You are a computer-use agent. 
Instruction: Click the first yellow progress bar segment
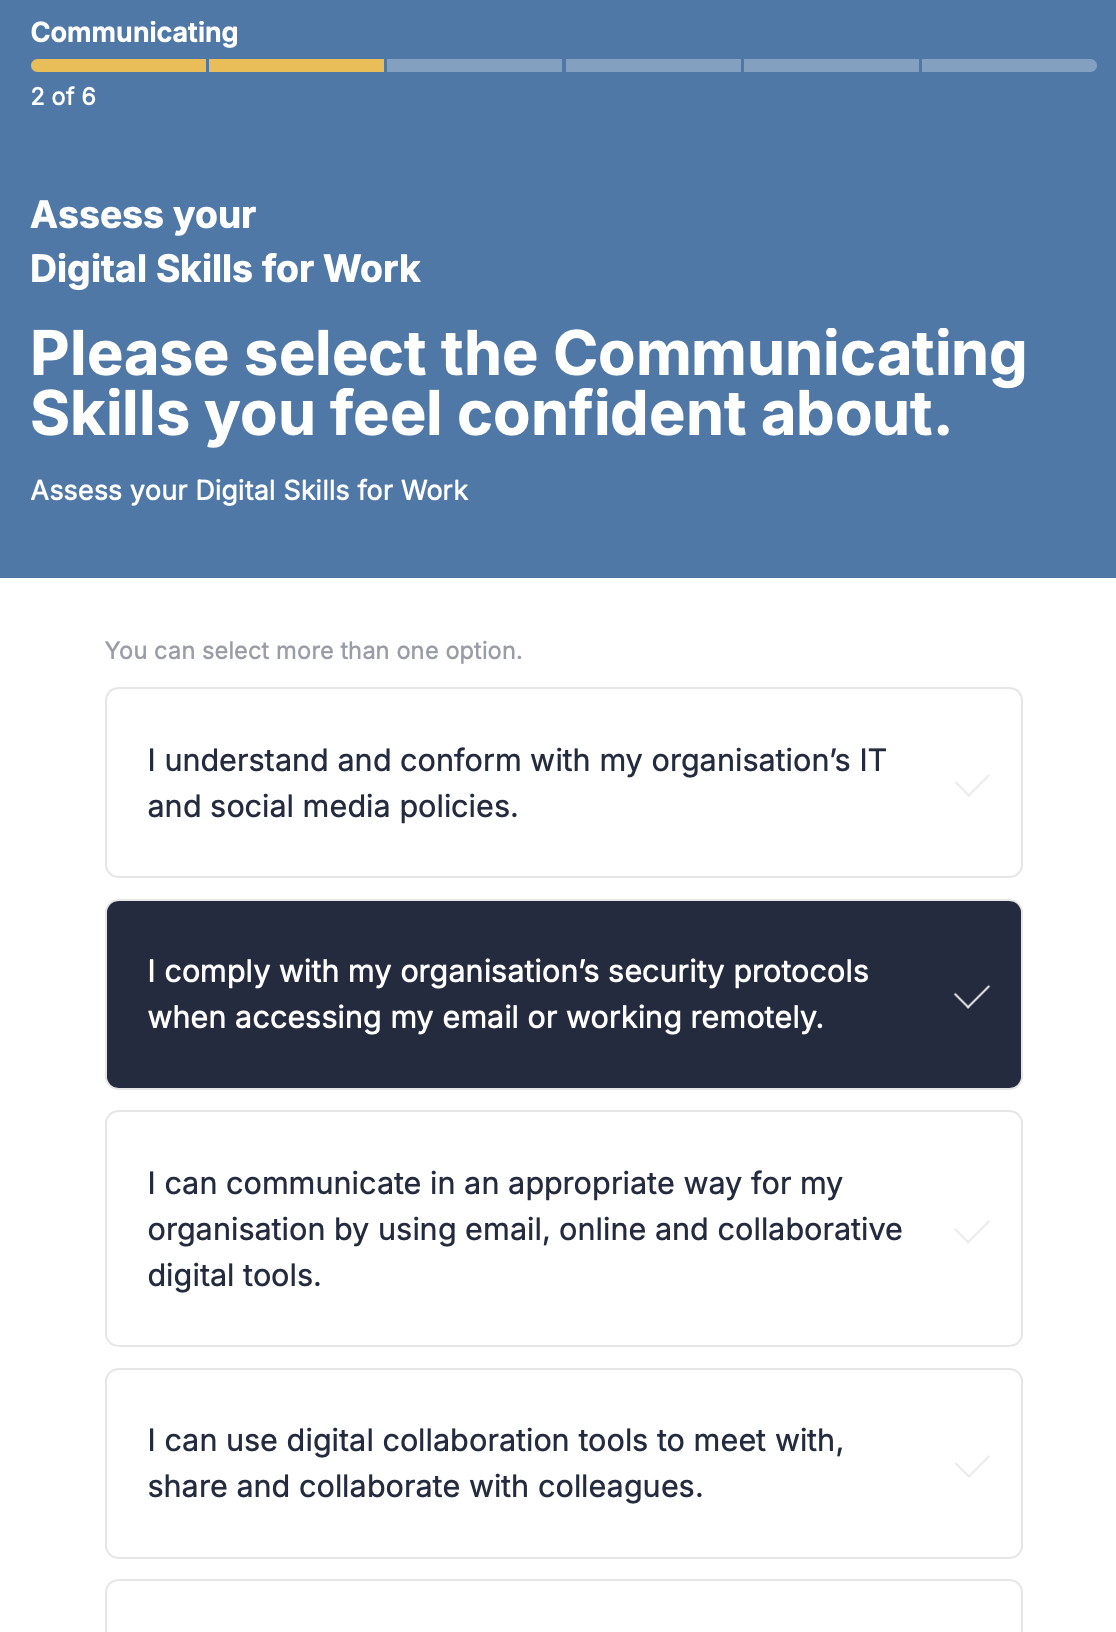pos(118,66)
